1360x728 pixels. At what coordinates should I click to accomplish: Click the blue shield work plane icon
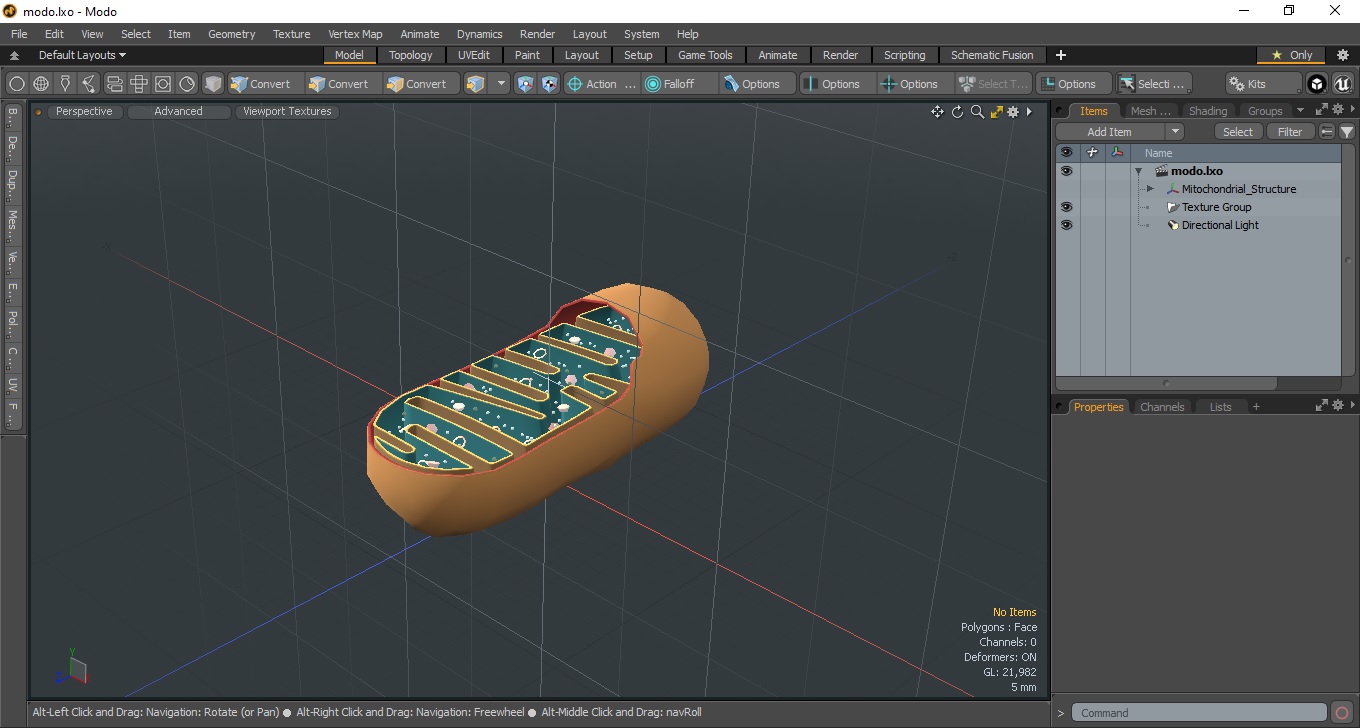click(x=525, y=84)
